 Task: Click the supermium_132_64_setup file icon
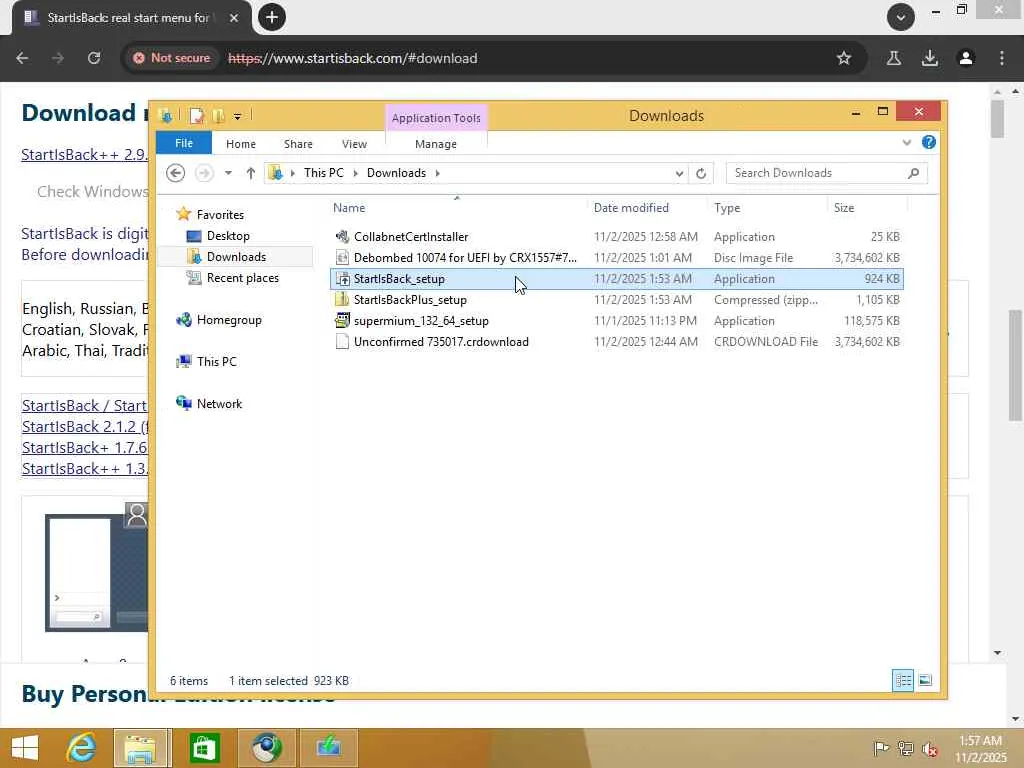point(342,321)
